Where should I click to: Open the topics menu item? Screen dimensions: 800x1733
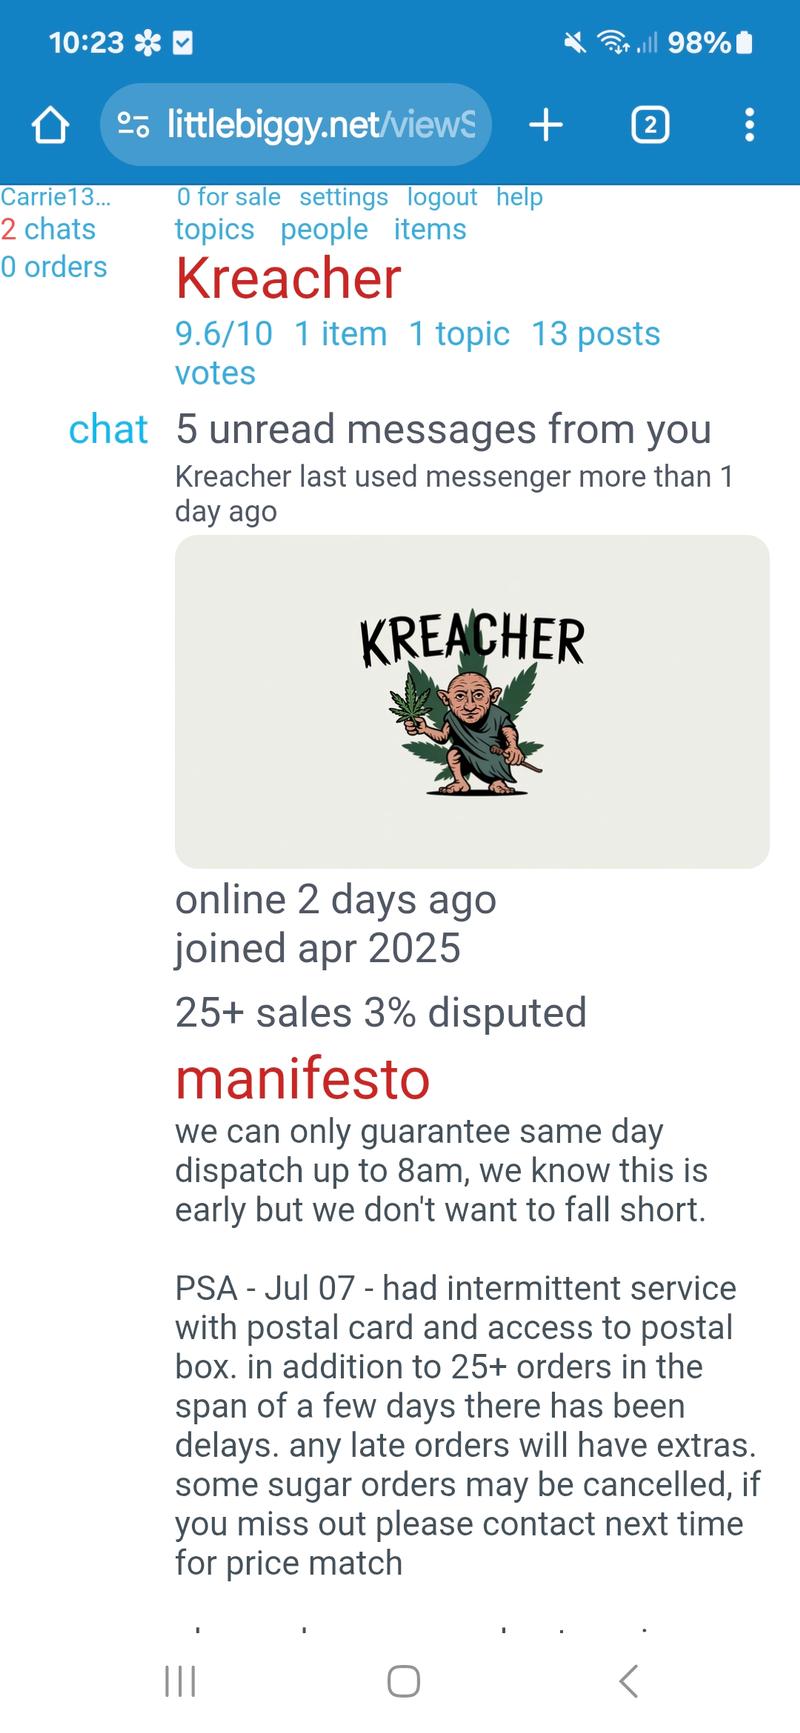(x=214, y=229)
